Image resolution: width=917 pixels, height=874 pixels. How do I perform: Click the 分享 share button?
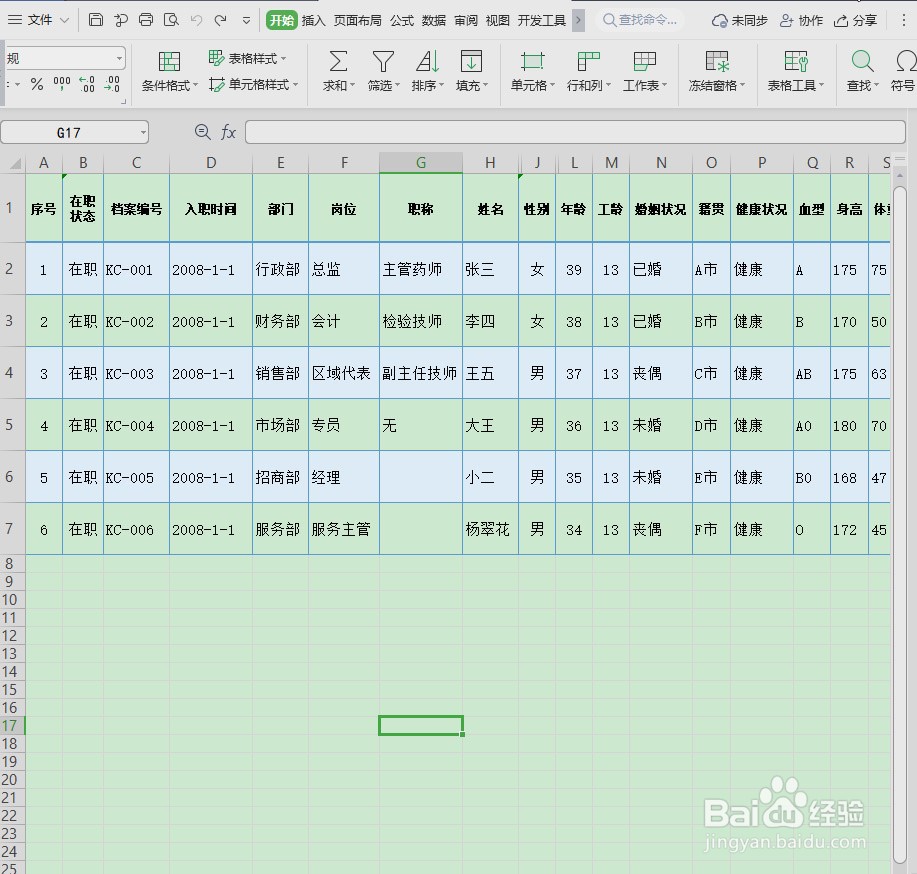coord(856,20)
